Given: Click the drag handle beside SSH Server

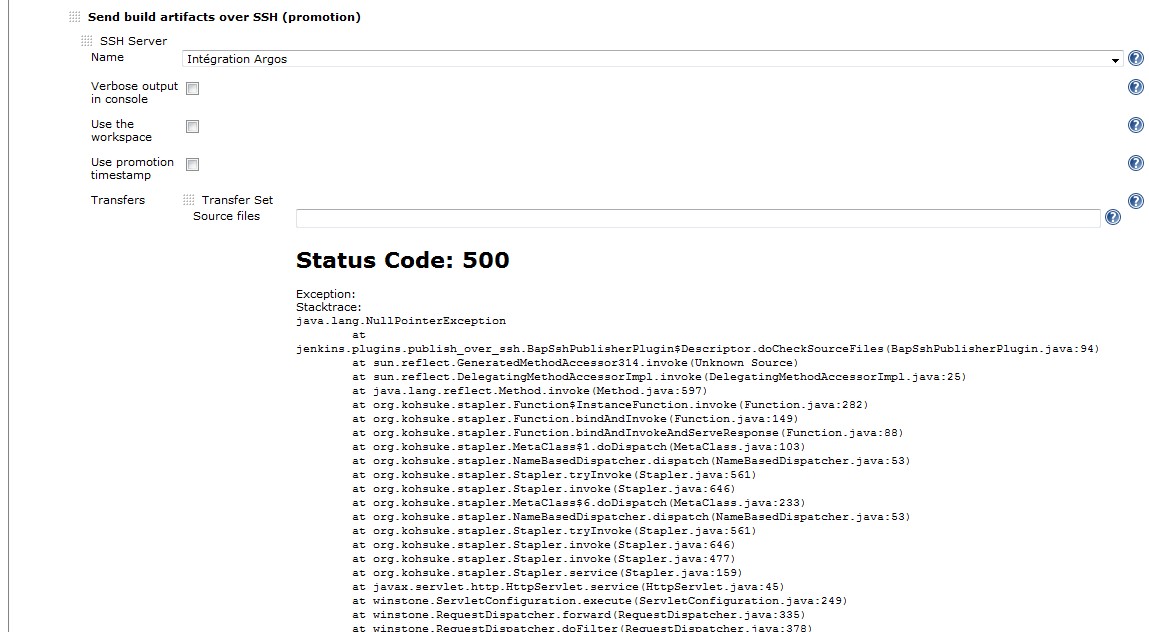Looking at the screenshot, I should pyautogui.click(x=87, y=41).
